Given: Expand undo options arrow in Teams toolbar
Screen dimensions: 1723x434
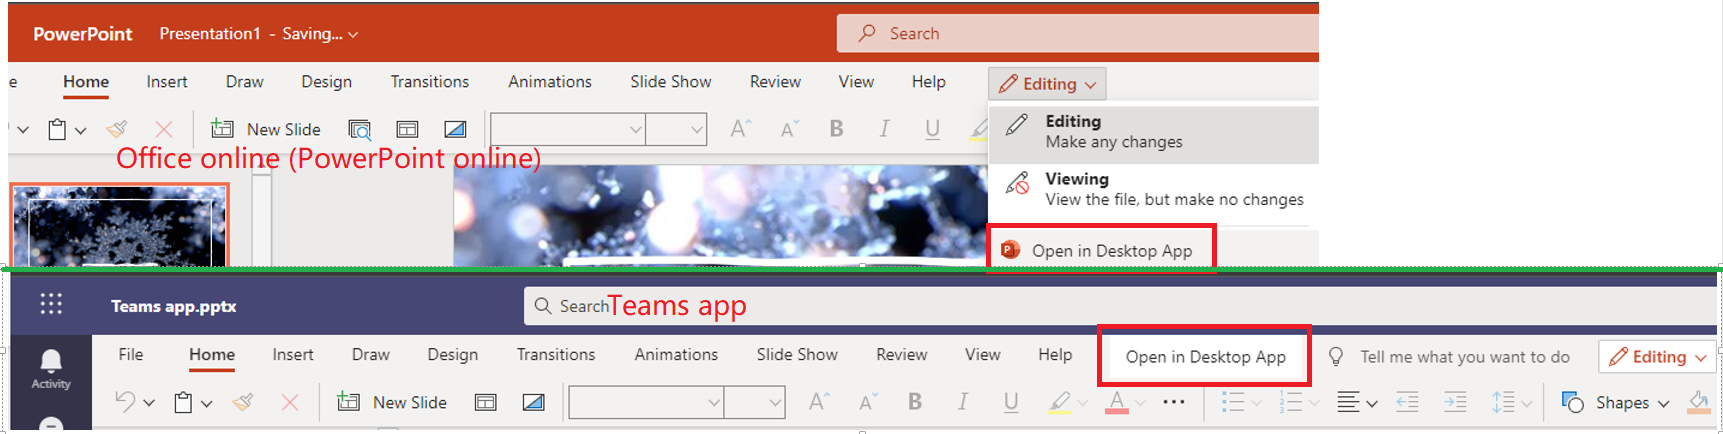Looking at the screenshot, I should pos(149,403).
